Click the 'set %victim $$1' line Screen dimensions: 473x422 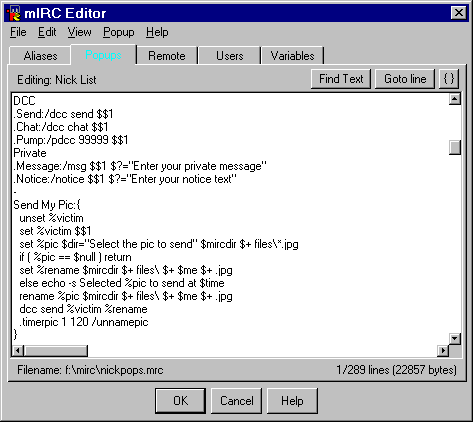tap(55, 231)
